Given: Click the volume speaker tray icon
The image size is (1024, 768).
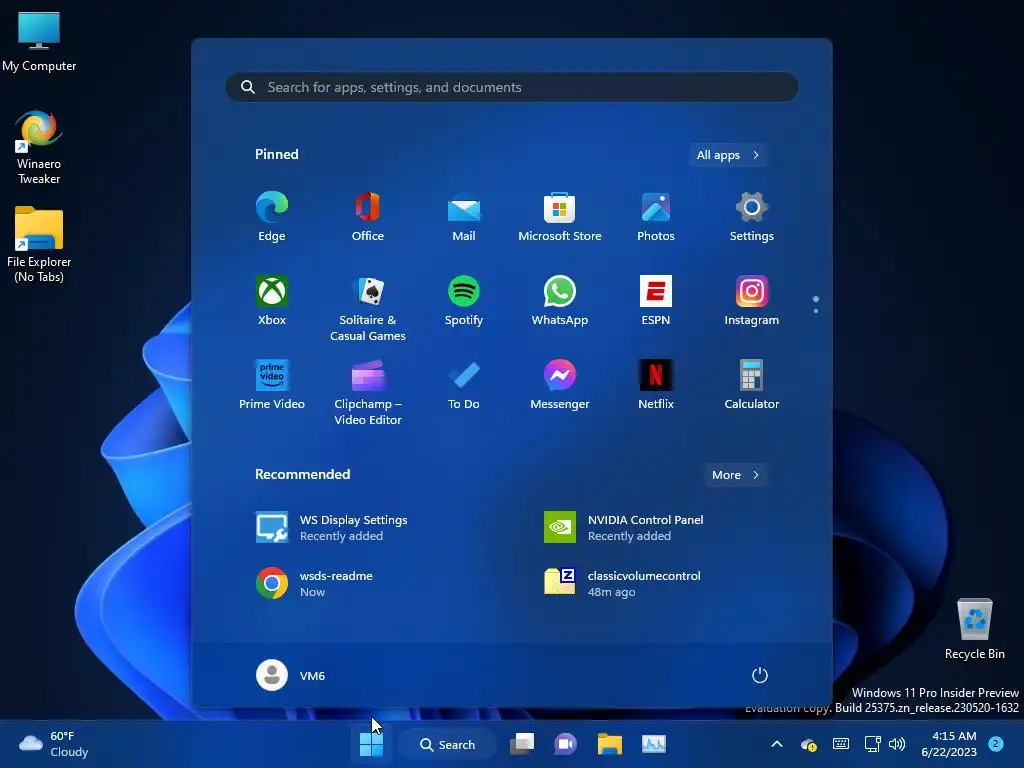Looking at the screenshot, I should [897, 744].
